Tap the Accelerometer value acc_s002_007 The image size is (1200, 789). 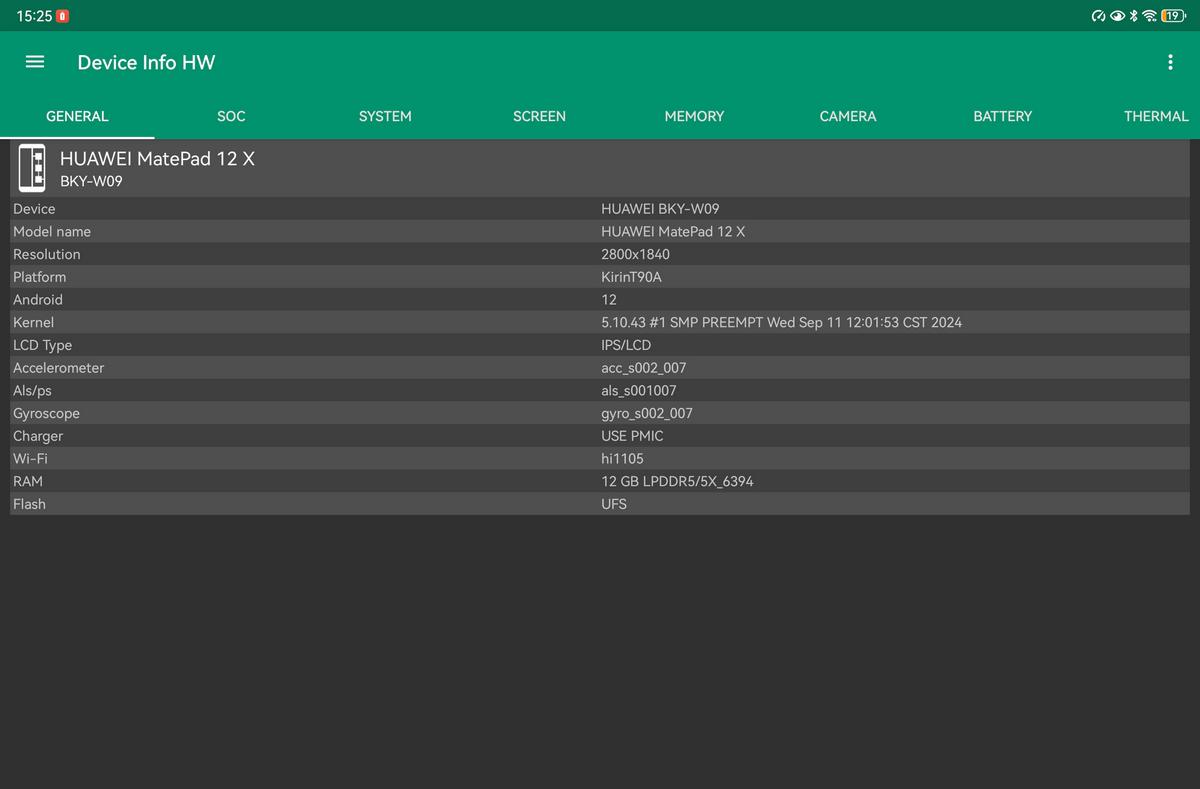pyautogui.click(x=644, y=368)
